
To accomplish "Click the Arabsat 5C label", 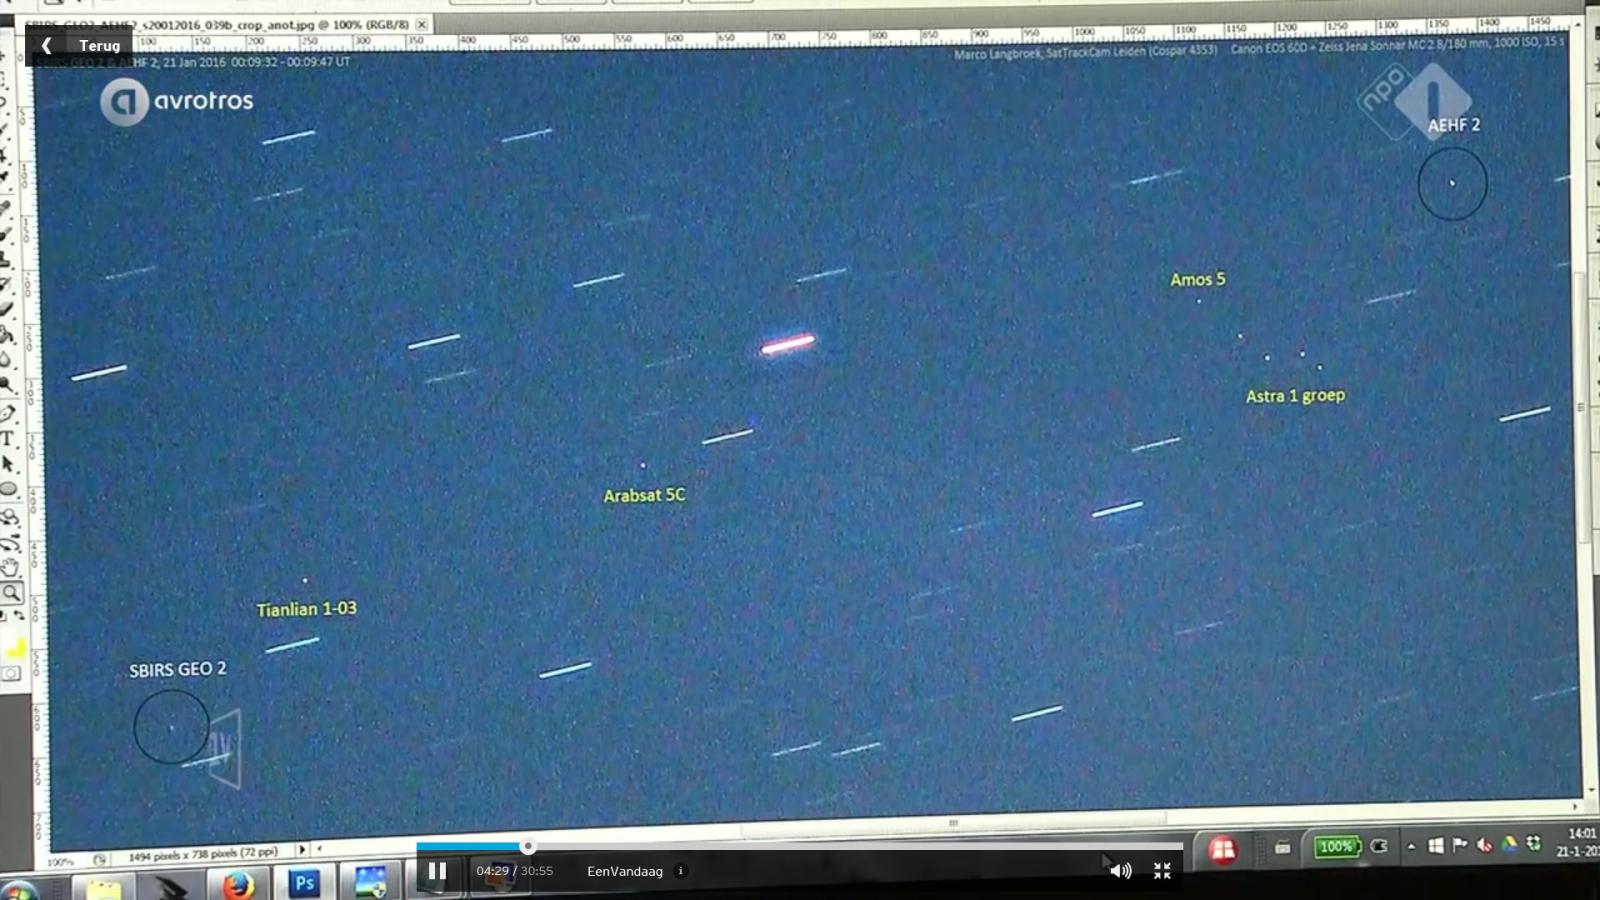I will coord(644,495).
